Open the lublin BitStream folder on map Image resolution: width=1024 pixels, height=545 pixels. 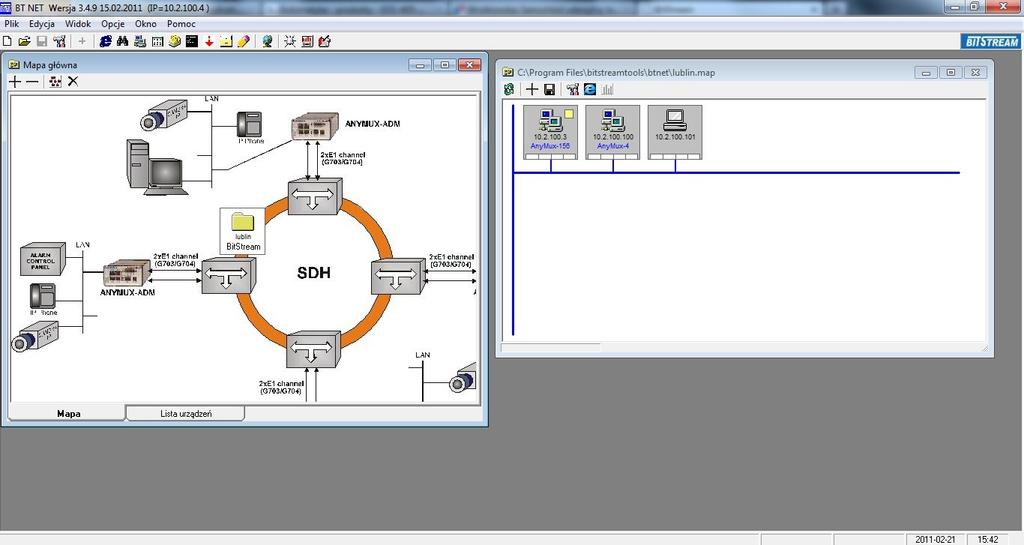click(243, 231)
